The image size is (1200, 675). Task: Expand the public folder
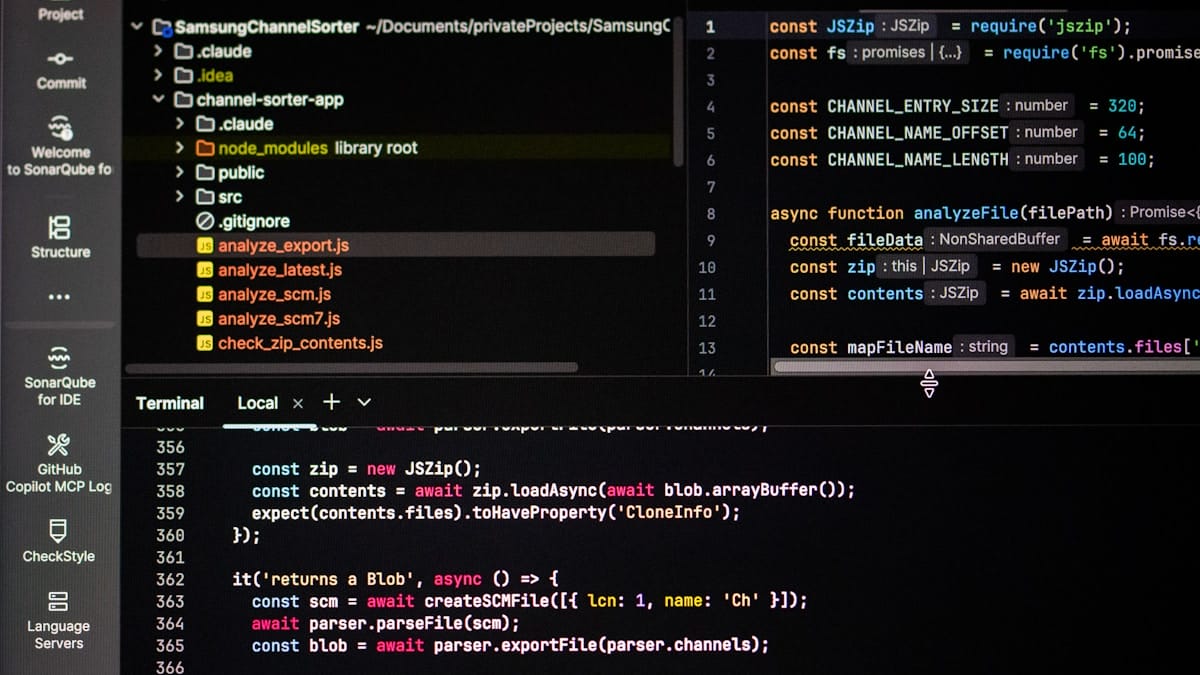[180, 172]
